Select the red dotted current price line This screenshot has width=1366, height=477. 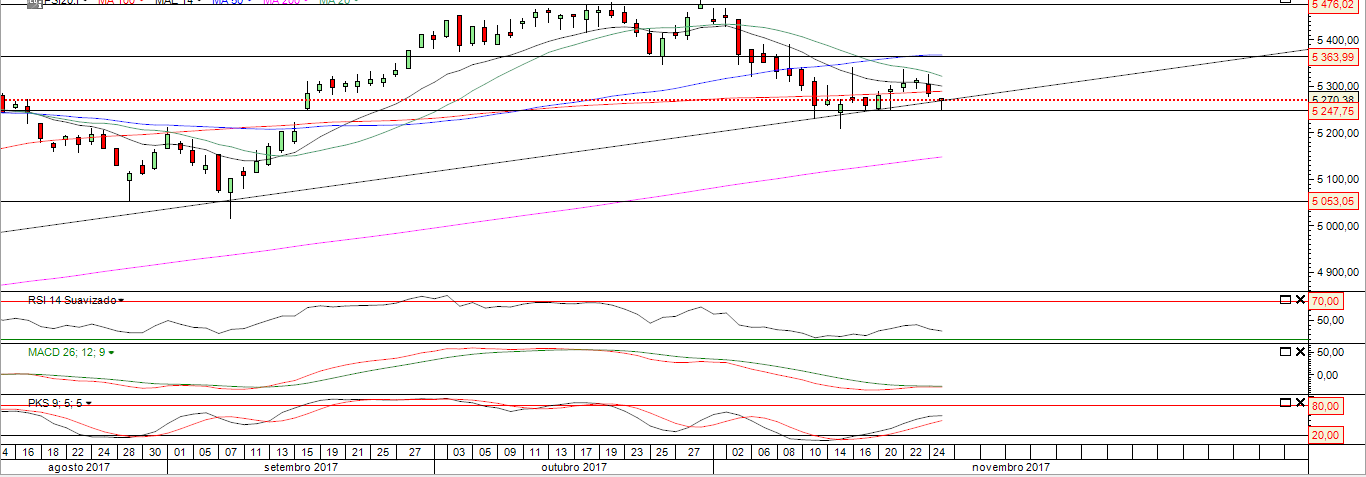click(x=654, y=100)
